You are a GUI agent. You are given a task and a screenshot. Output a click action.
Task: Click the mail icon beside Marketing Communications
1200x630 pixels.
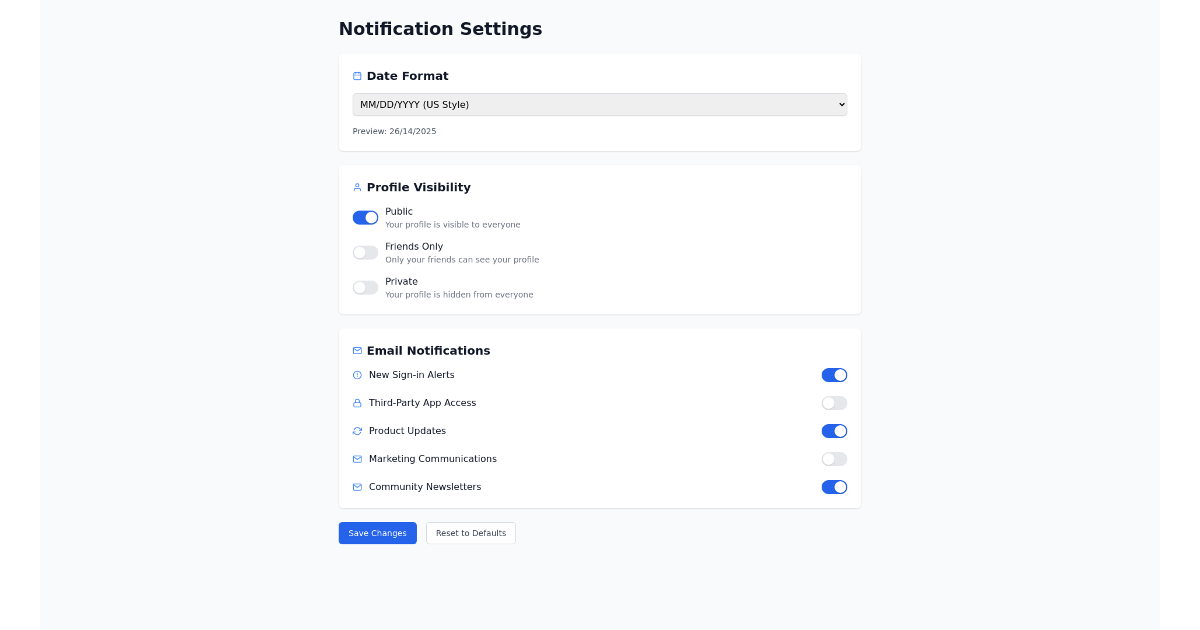click(357, 459)
